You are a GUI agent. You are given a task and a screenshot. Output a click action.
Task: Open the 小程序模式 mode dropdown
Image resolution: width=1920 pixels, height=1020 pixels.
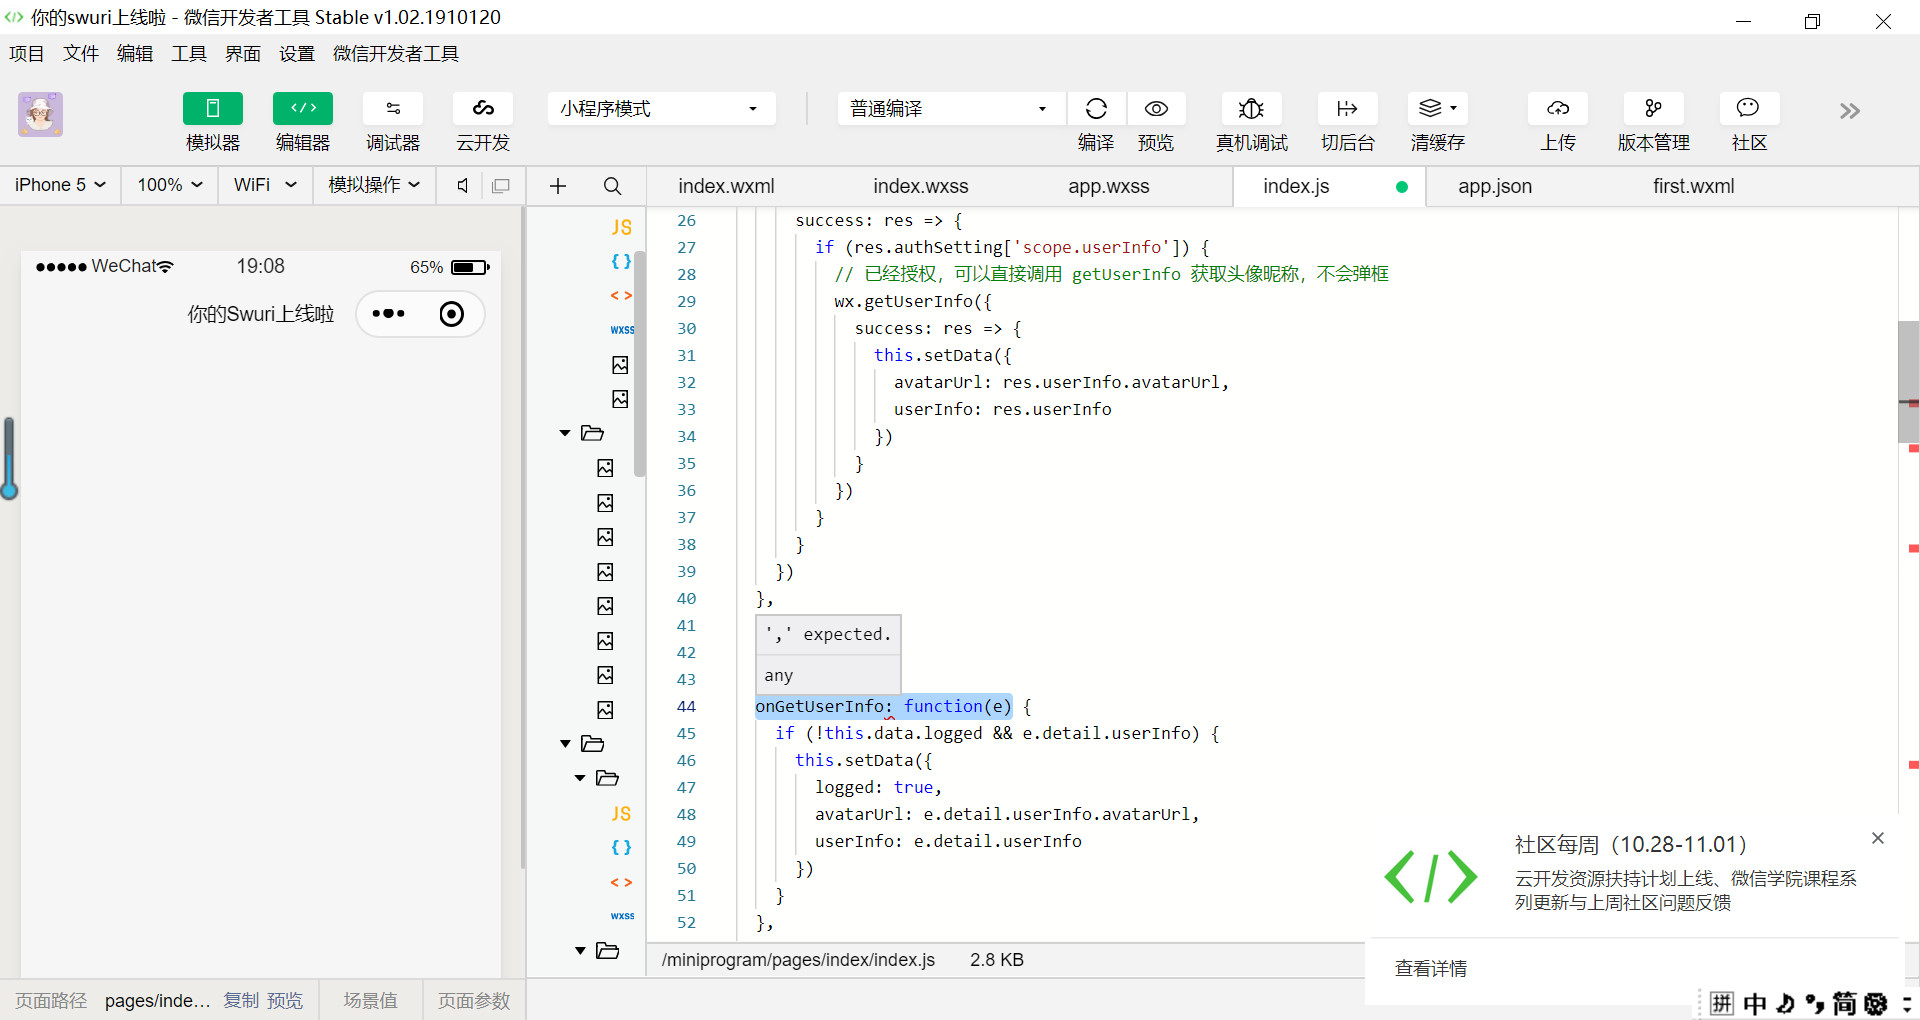pyautogui.click(x=661, y=109)
